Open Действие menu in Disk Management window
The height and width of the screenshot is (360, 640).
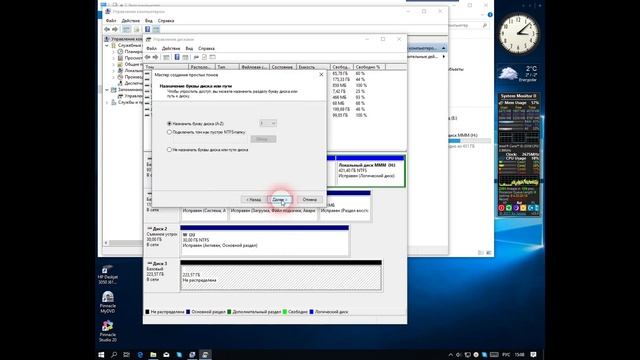click(171, 48)
